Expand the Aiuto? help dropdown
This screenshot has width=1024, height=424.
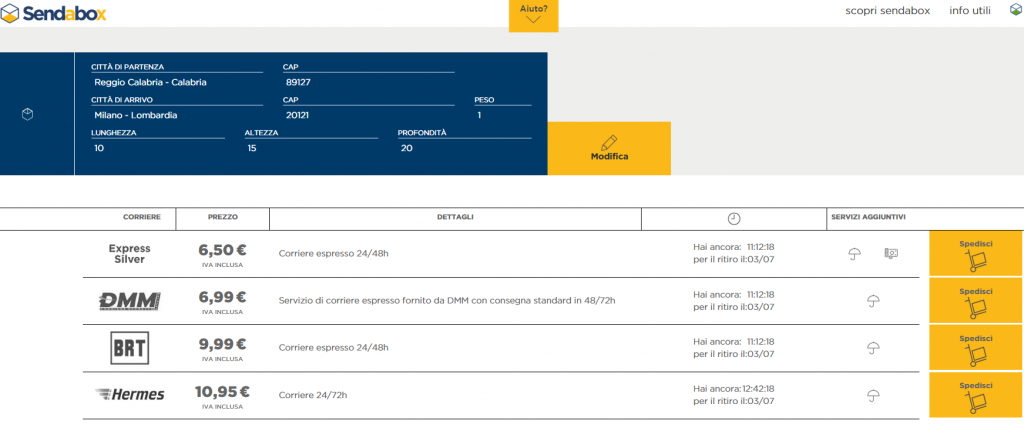(x=533, y=15)
